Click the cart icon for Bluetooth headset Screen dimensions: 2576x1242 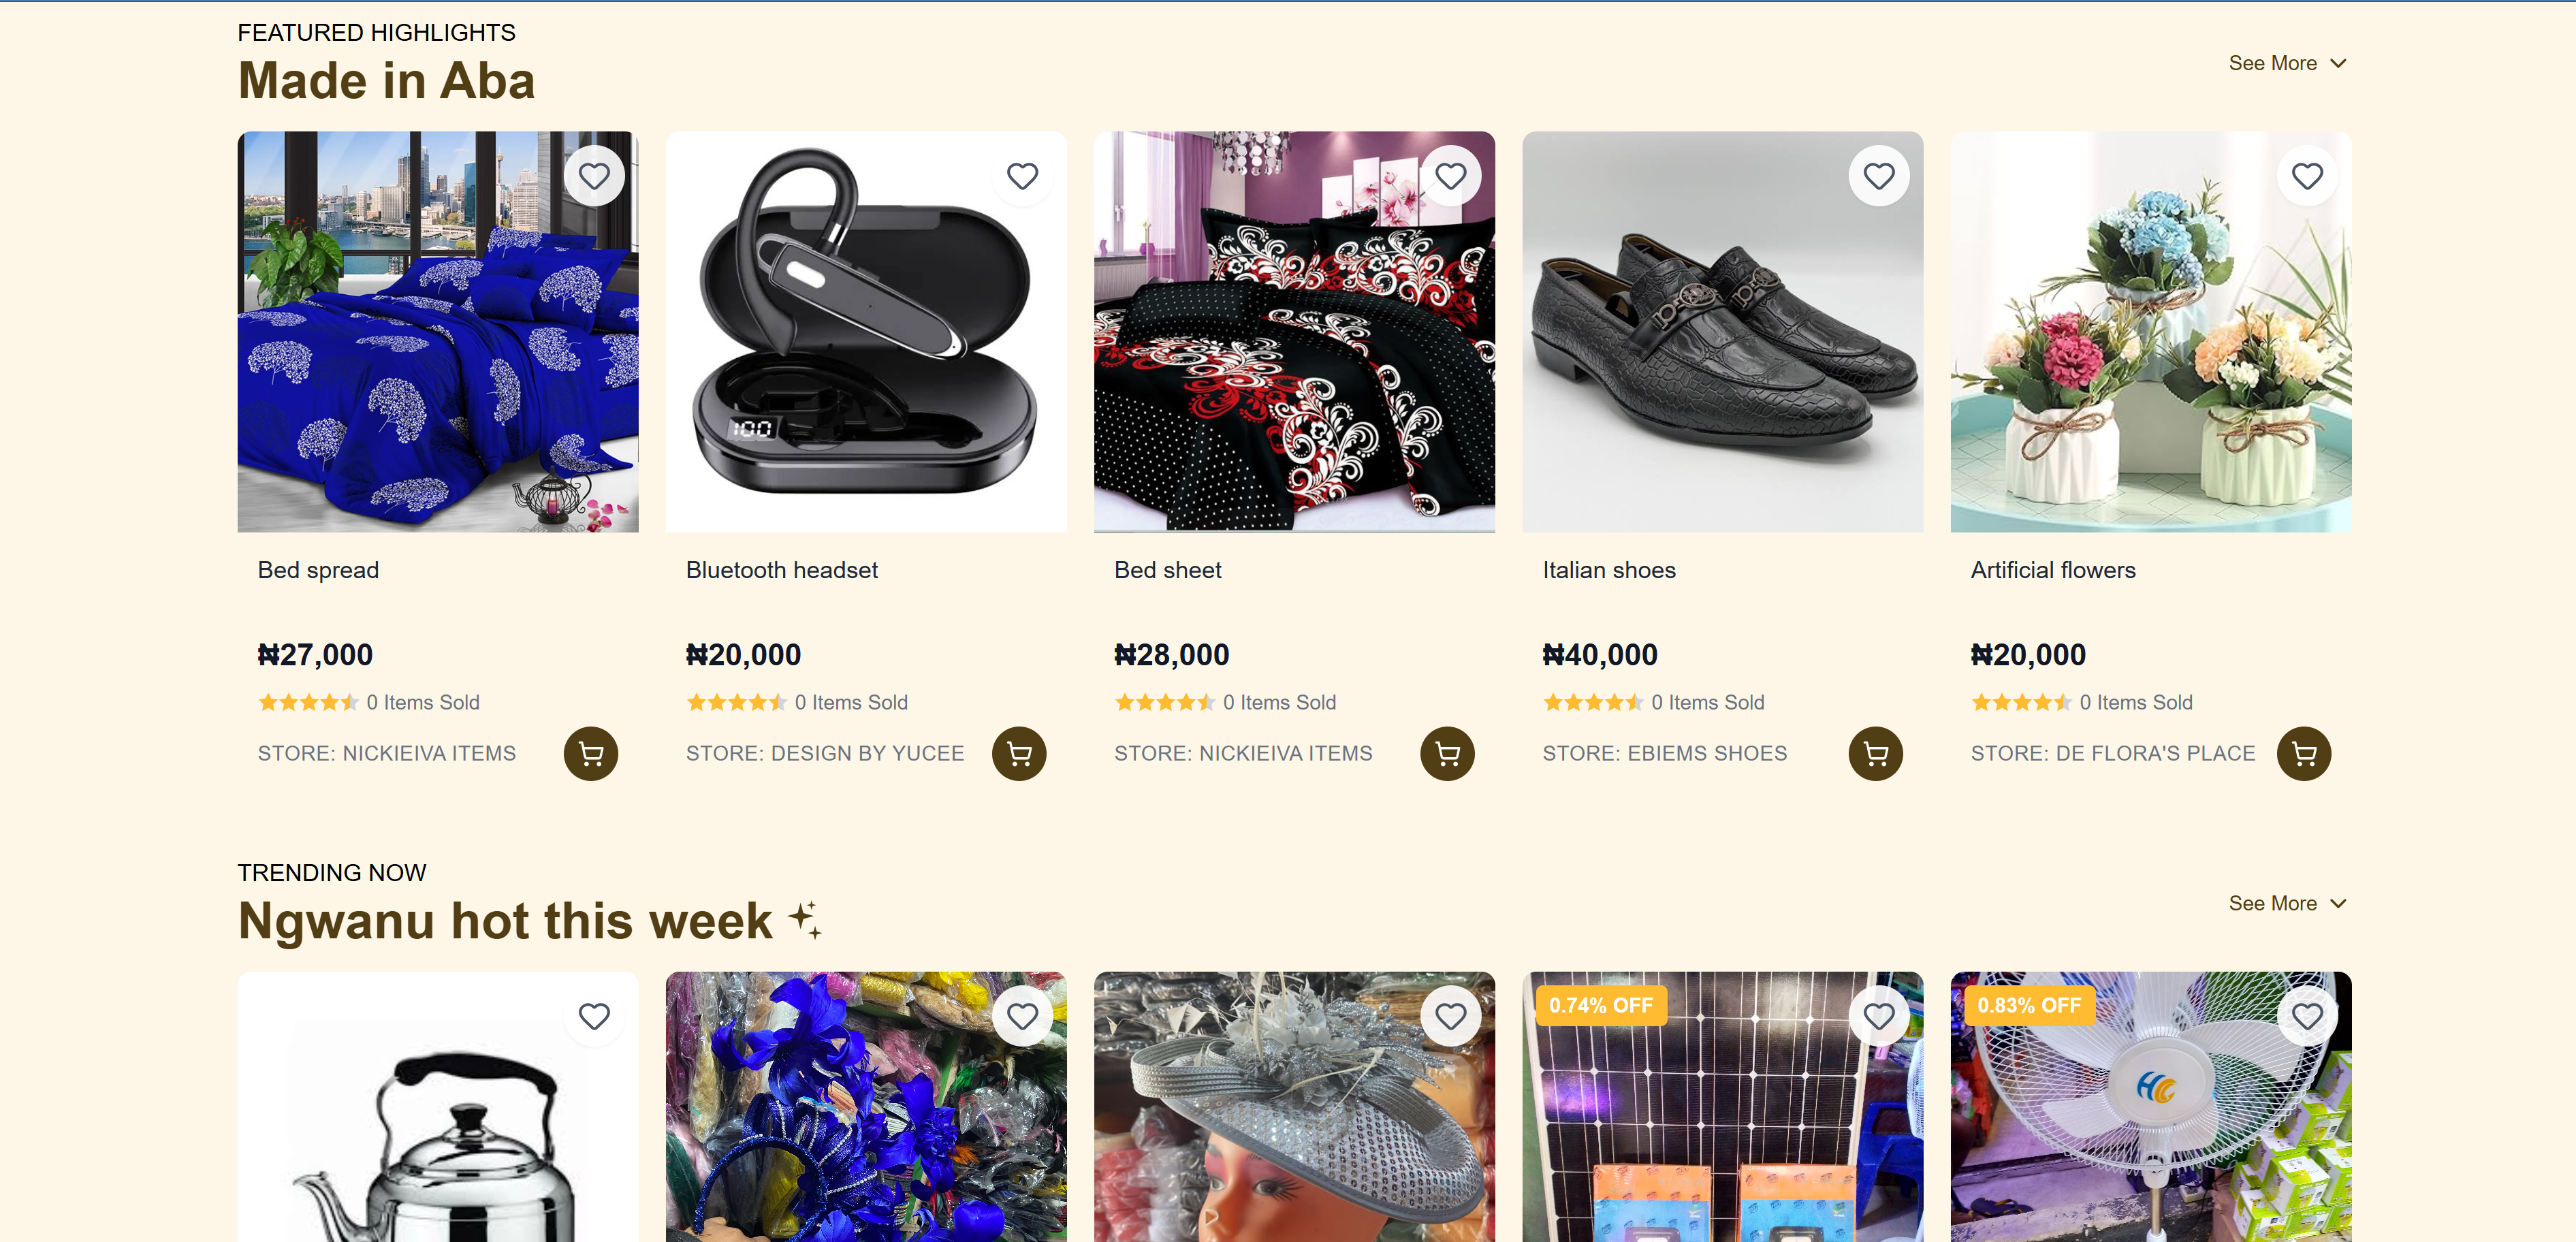point(1019,753)
